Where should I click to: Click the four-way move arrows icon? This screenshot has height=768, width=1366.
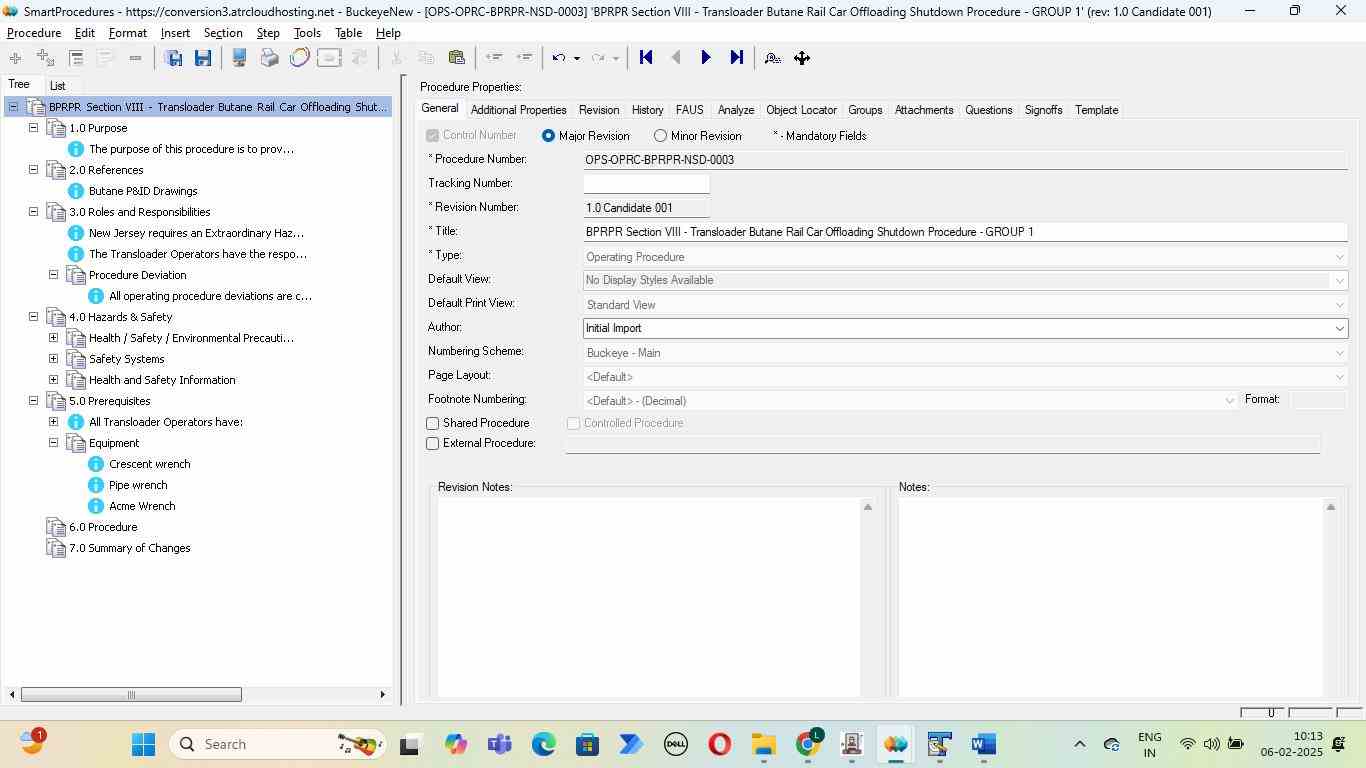click(802, 58)
